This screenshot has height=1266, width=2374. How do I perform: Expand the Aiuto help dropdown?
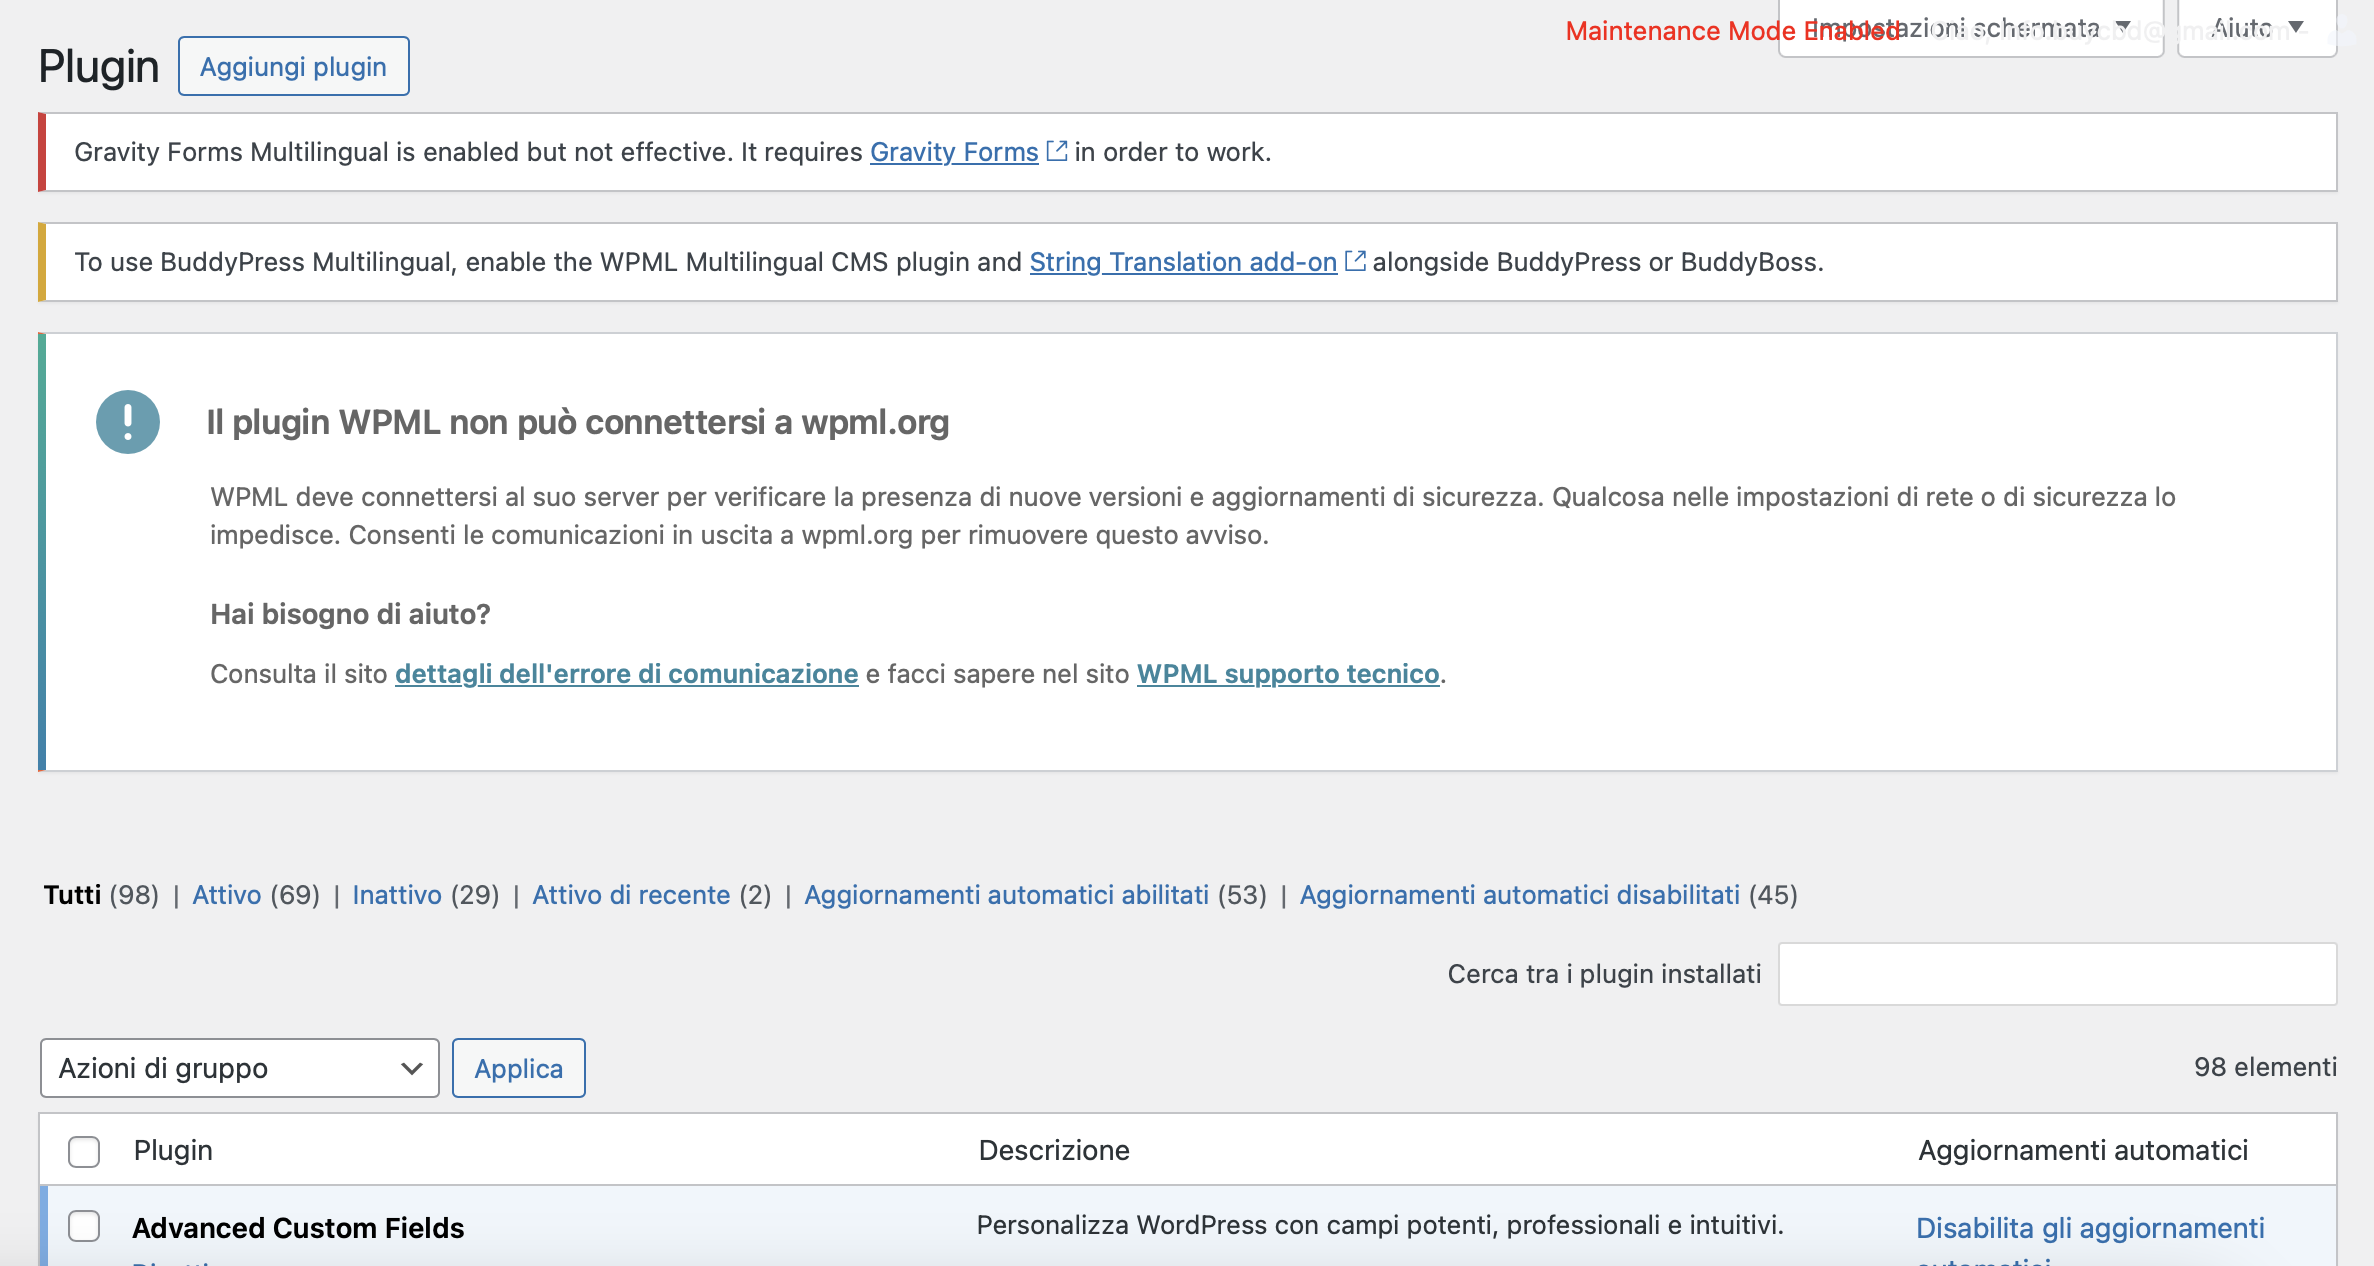coord(2257,28)
